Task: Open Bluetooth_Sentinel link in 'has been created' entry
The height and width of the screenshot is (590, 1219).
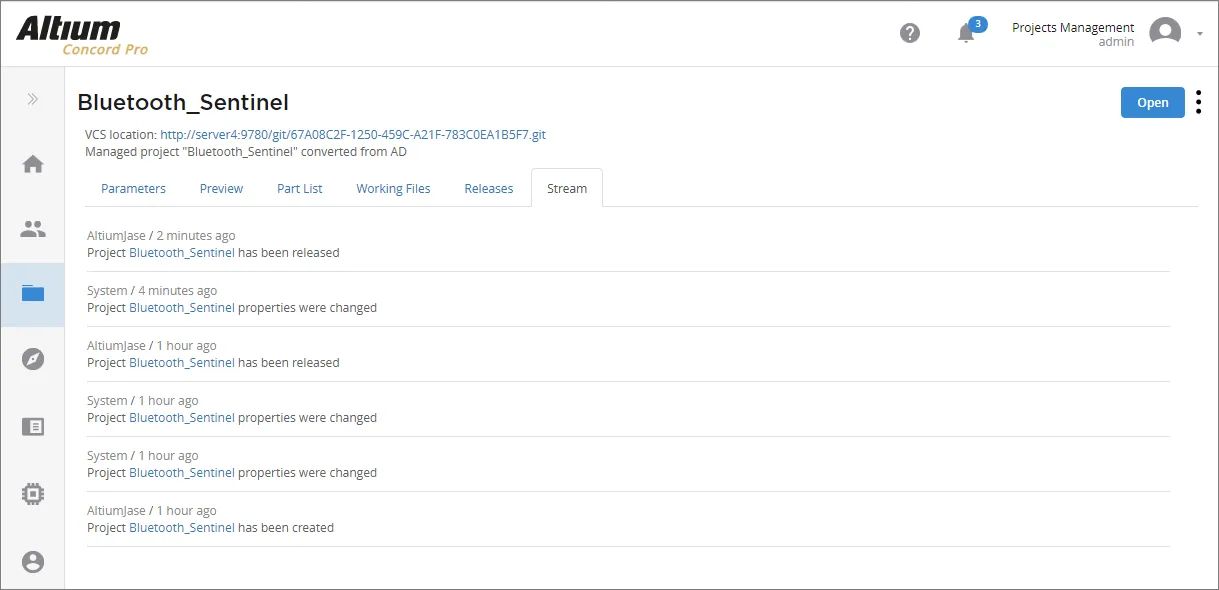Action: (x=182, y=528)
